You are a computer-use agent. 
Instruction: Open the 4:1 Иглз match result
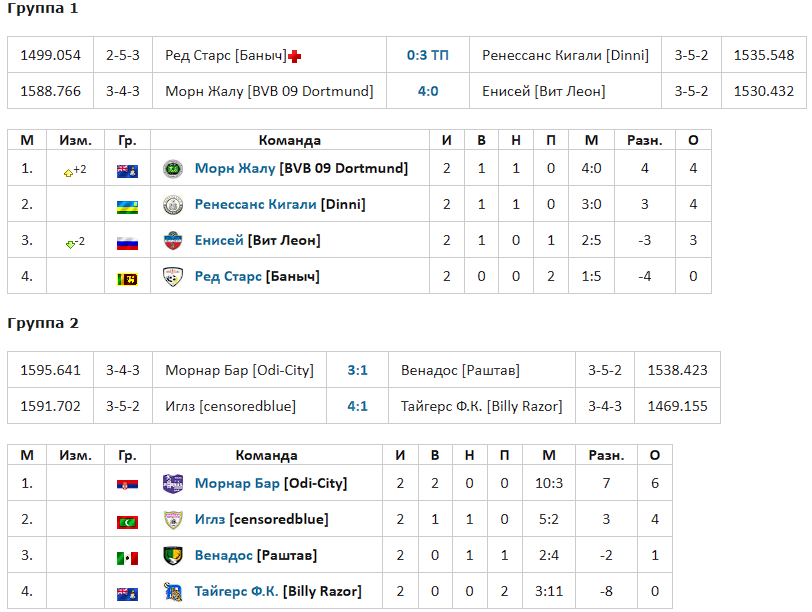(357, 406)
